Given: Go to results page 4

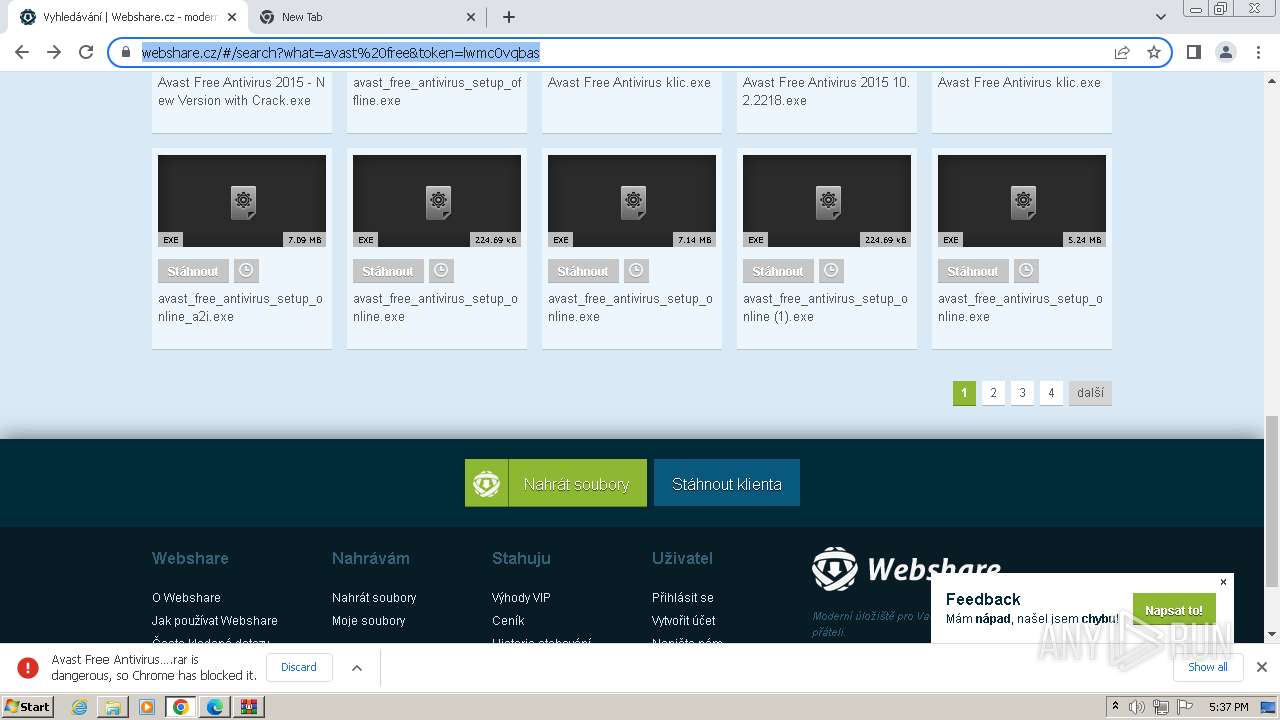Looking at the screenshot, I should (x=1051, y=393).
